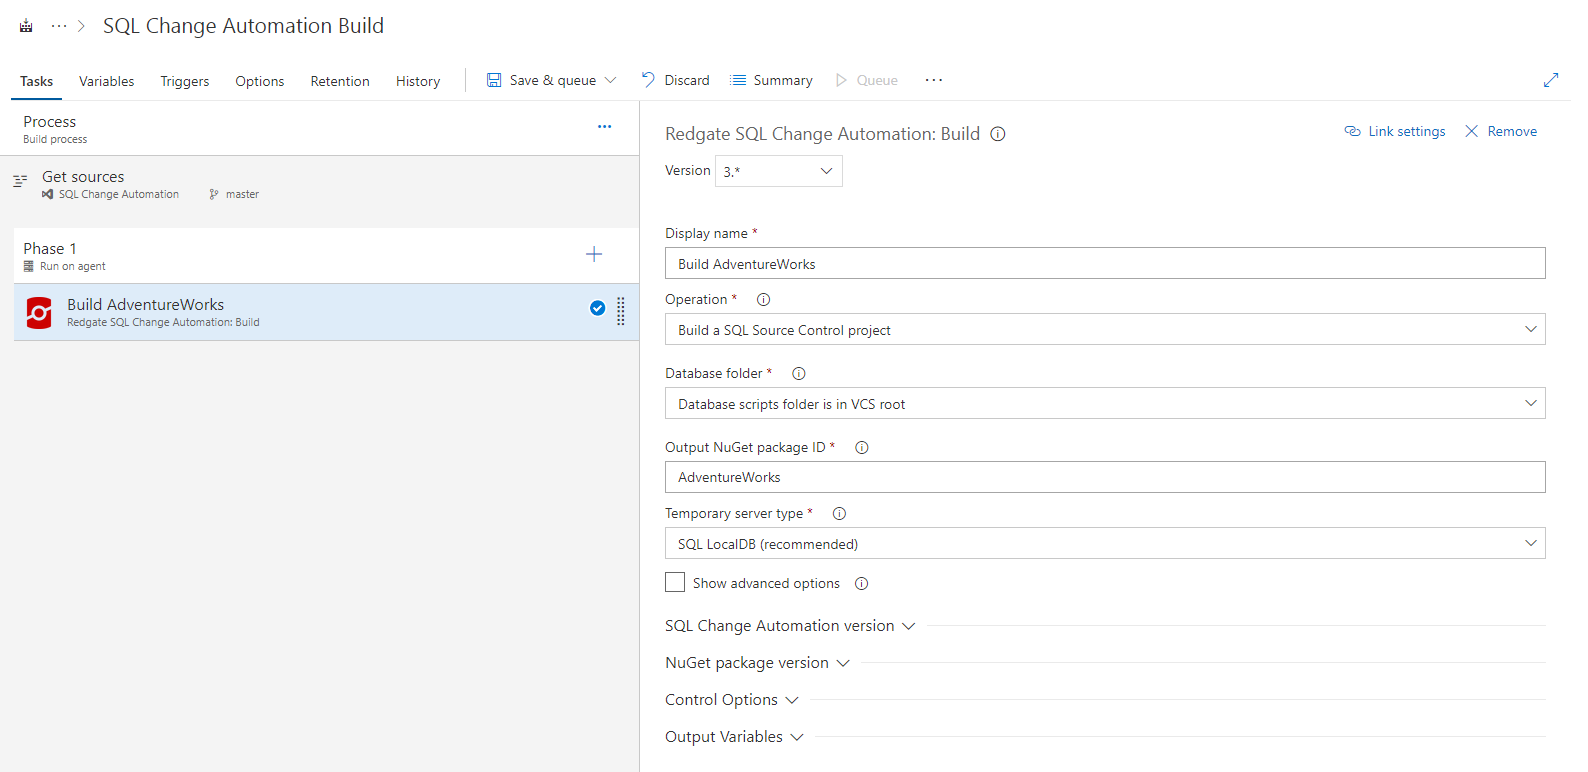The width and height of the screenshot is (1588, 772).
Task: Click the Summary list icon
Action: coord(738,80)
